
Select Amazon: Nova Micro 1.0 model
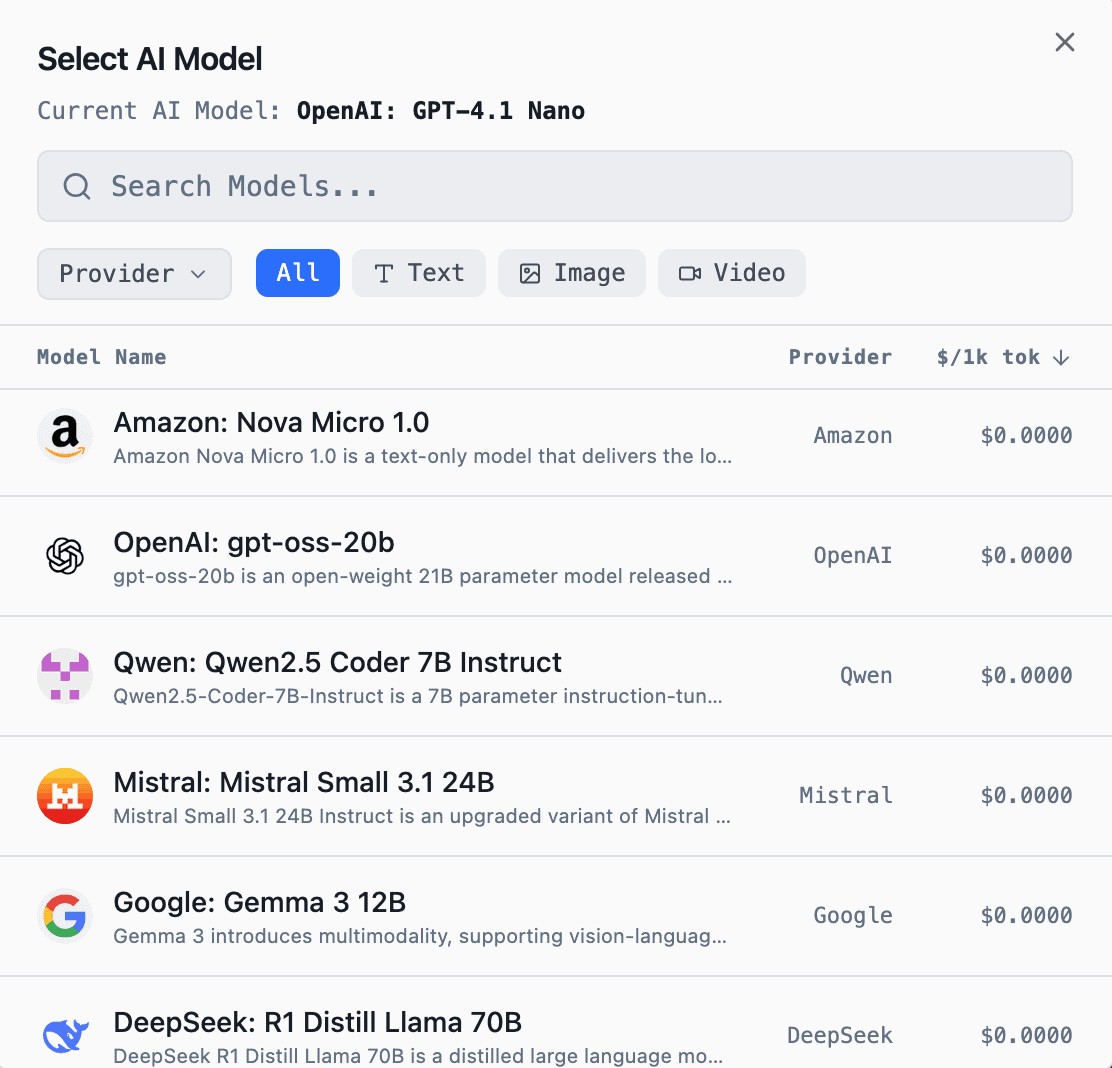coord(271,423)
